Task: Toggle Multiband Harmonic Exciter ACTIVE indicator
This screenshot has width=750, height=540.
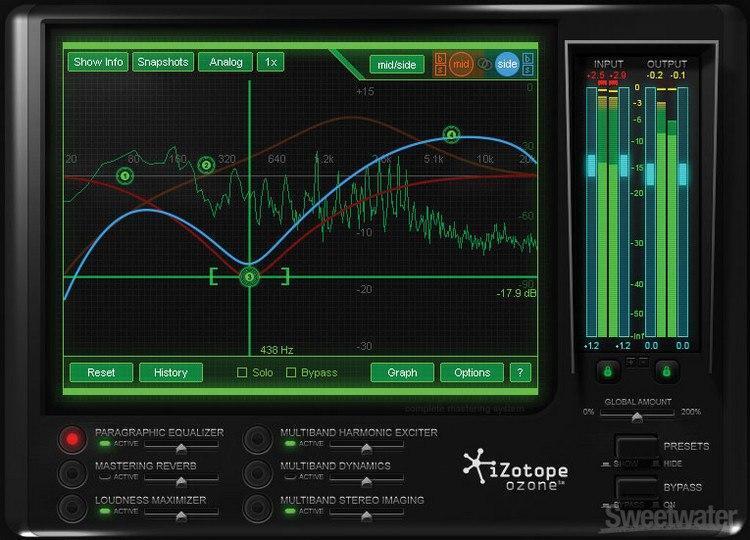Action: (x=290, y=444)
